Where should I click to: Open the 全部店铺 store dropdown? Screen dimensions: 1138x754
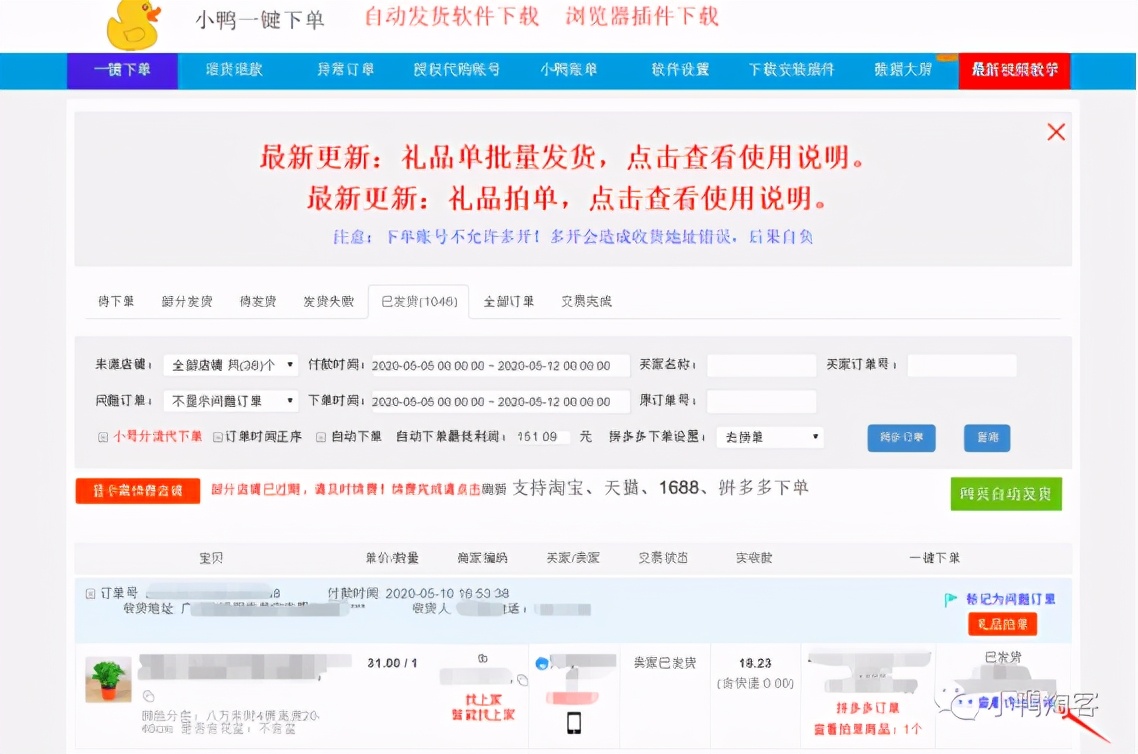pos(230,364)
